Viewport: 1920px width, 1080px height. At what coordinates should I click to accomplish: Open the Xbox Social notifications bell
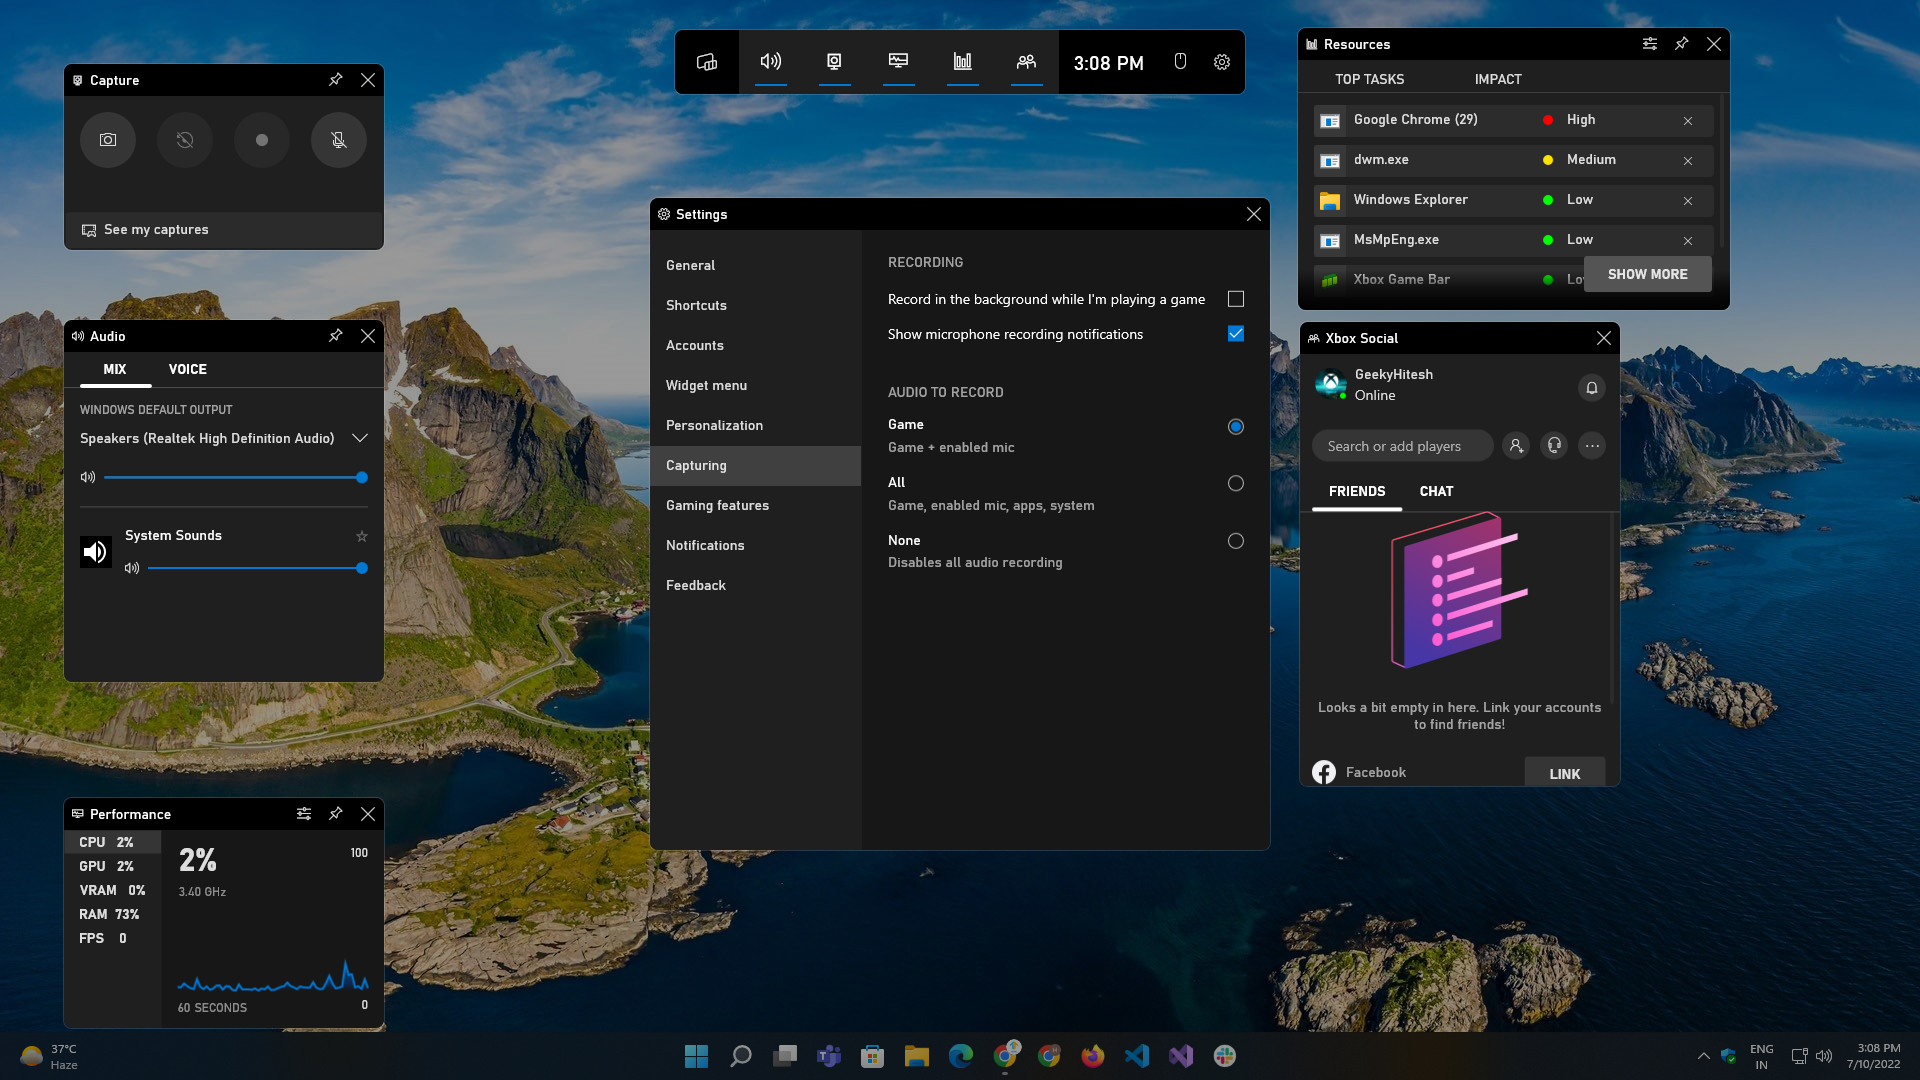pyautogui.click(x=1592, y=387)
